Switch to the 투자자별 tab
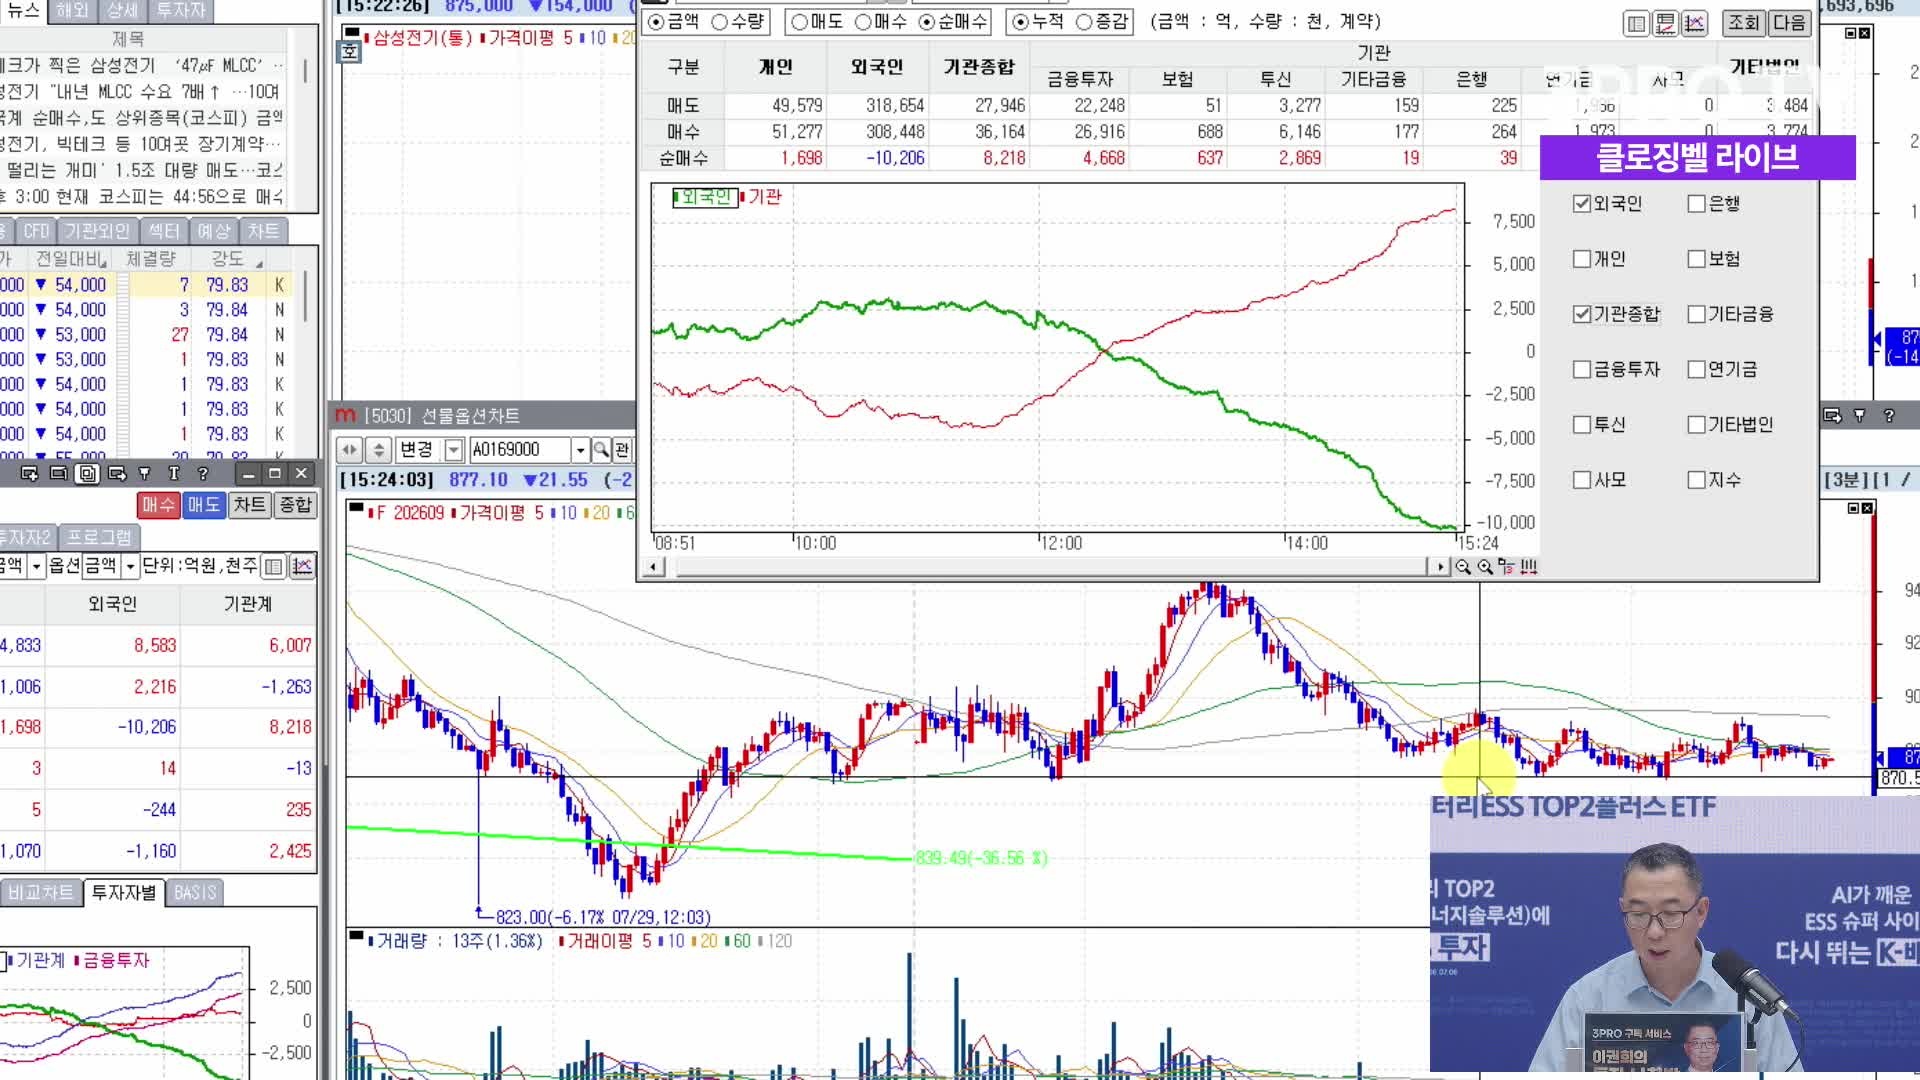 pos(124,892)
